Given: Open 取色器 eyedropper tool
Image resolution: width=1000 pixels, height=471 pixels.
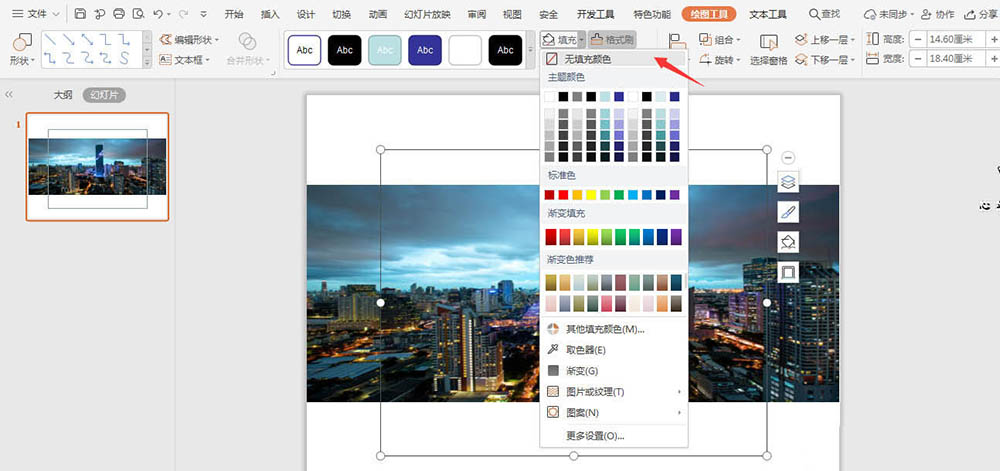Looking at the screenshot, I should click(585, 350).
